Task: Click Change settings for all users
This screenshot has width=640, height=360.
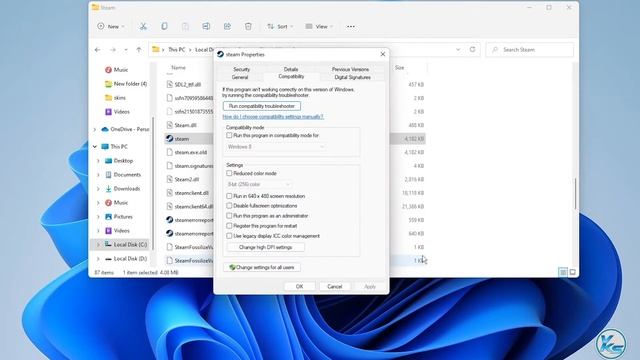Action: (x=262, y=267)
